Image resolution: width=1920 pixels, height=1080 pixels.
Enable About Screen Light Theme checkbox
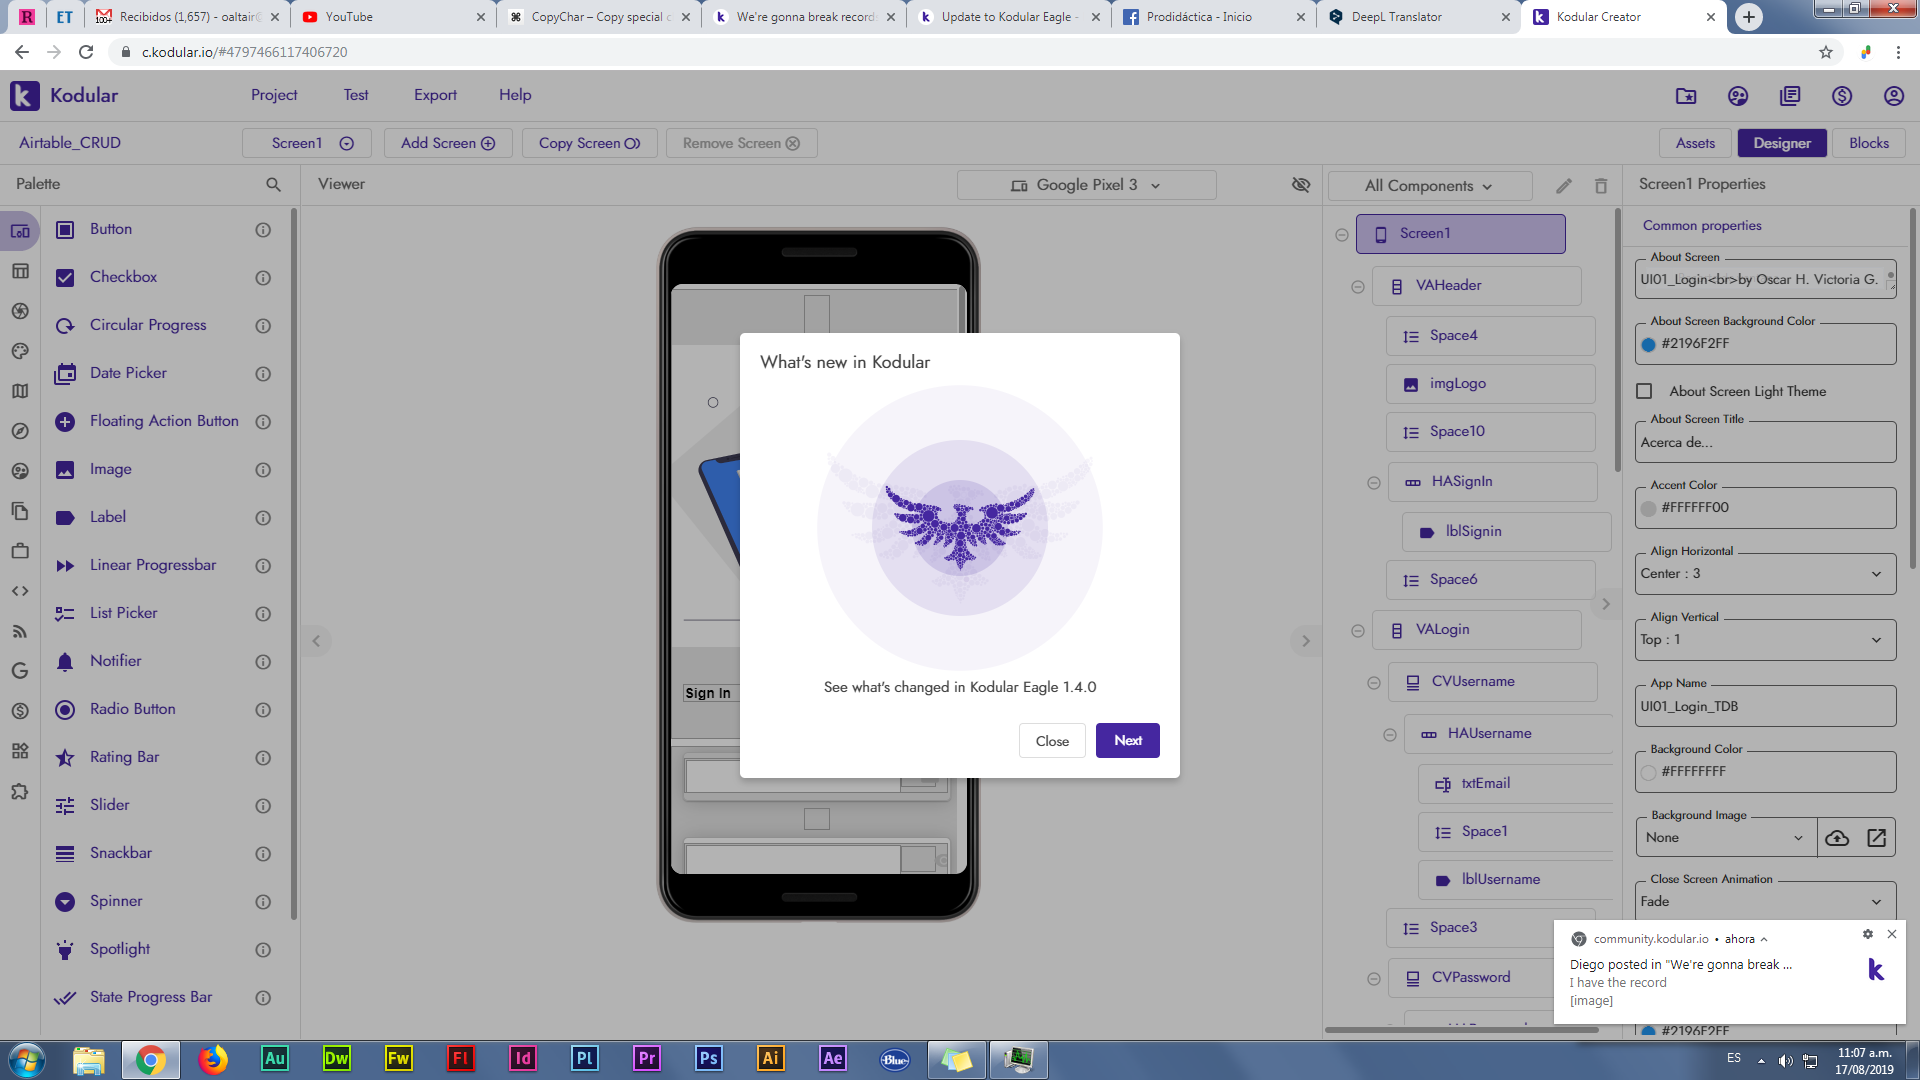tap(1645, 391)
